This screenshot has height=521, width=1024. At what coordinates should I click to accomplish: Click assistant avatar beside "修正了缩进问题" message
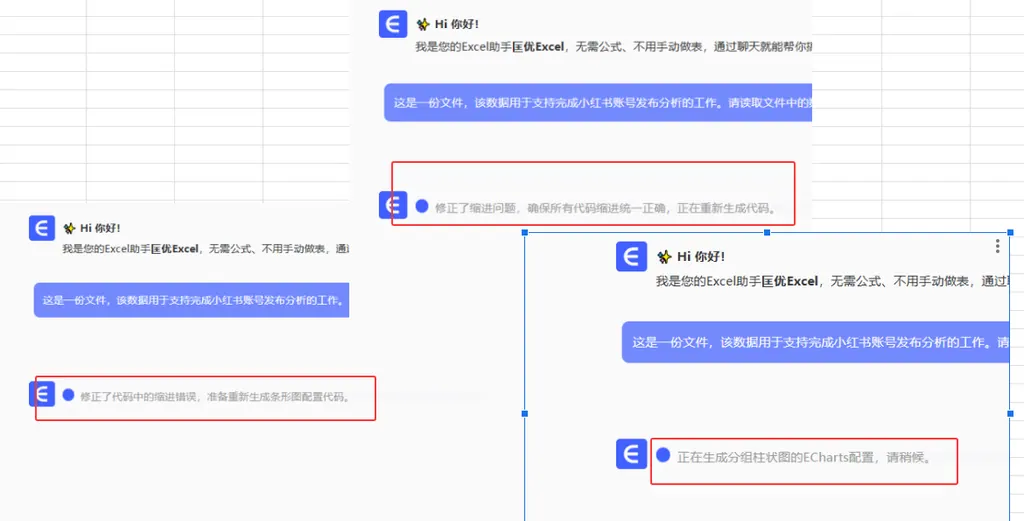coord(392,205)
